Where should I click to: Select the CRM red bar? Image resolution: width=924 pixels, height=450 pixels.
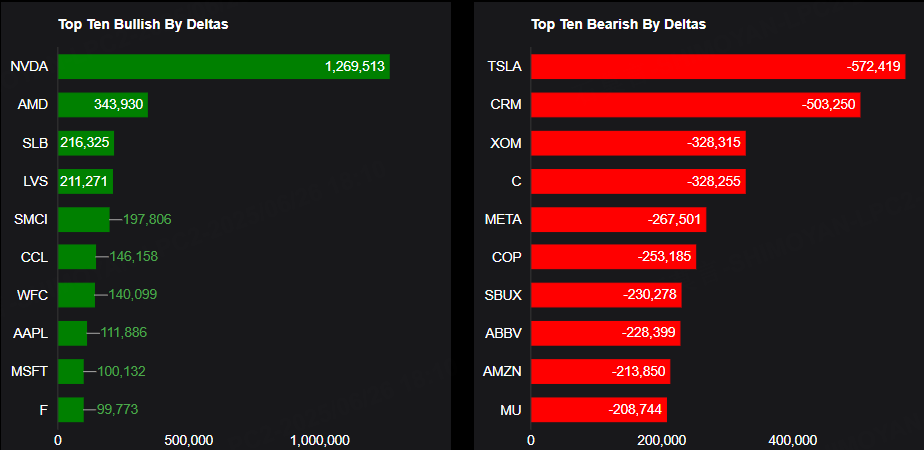point(696,105)
